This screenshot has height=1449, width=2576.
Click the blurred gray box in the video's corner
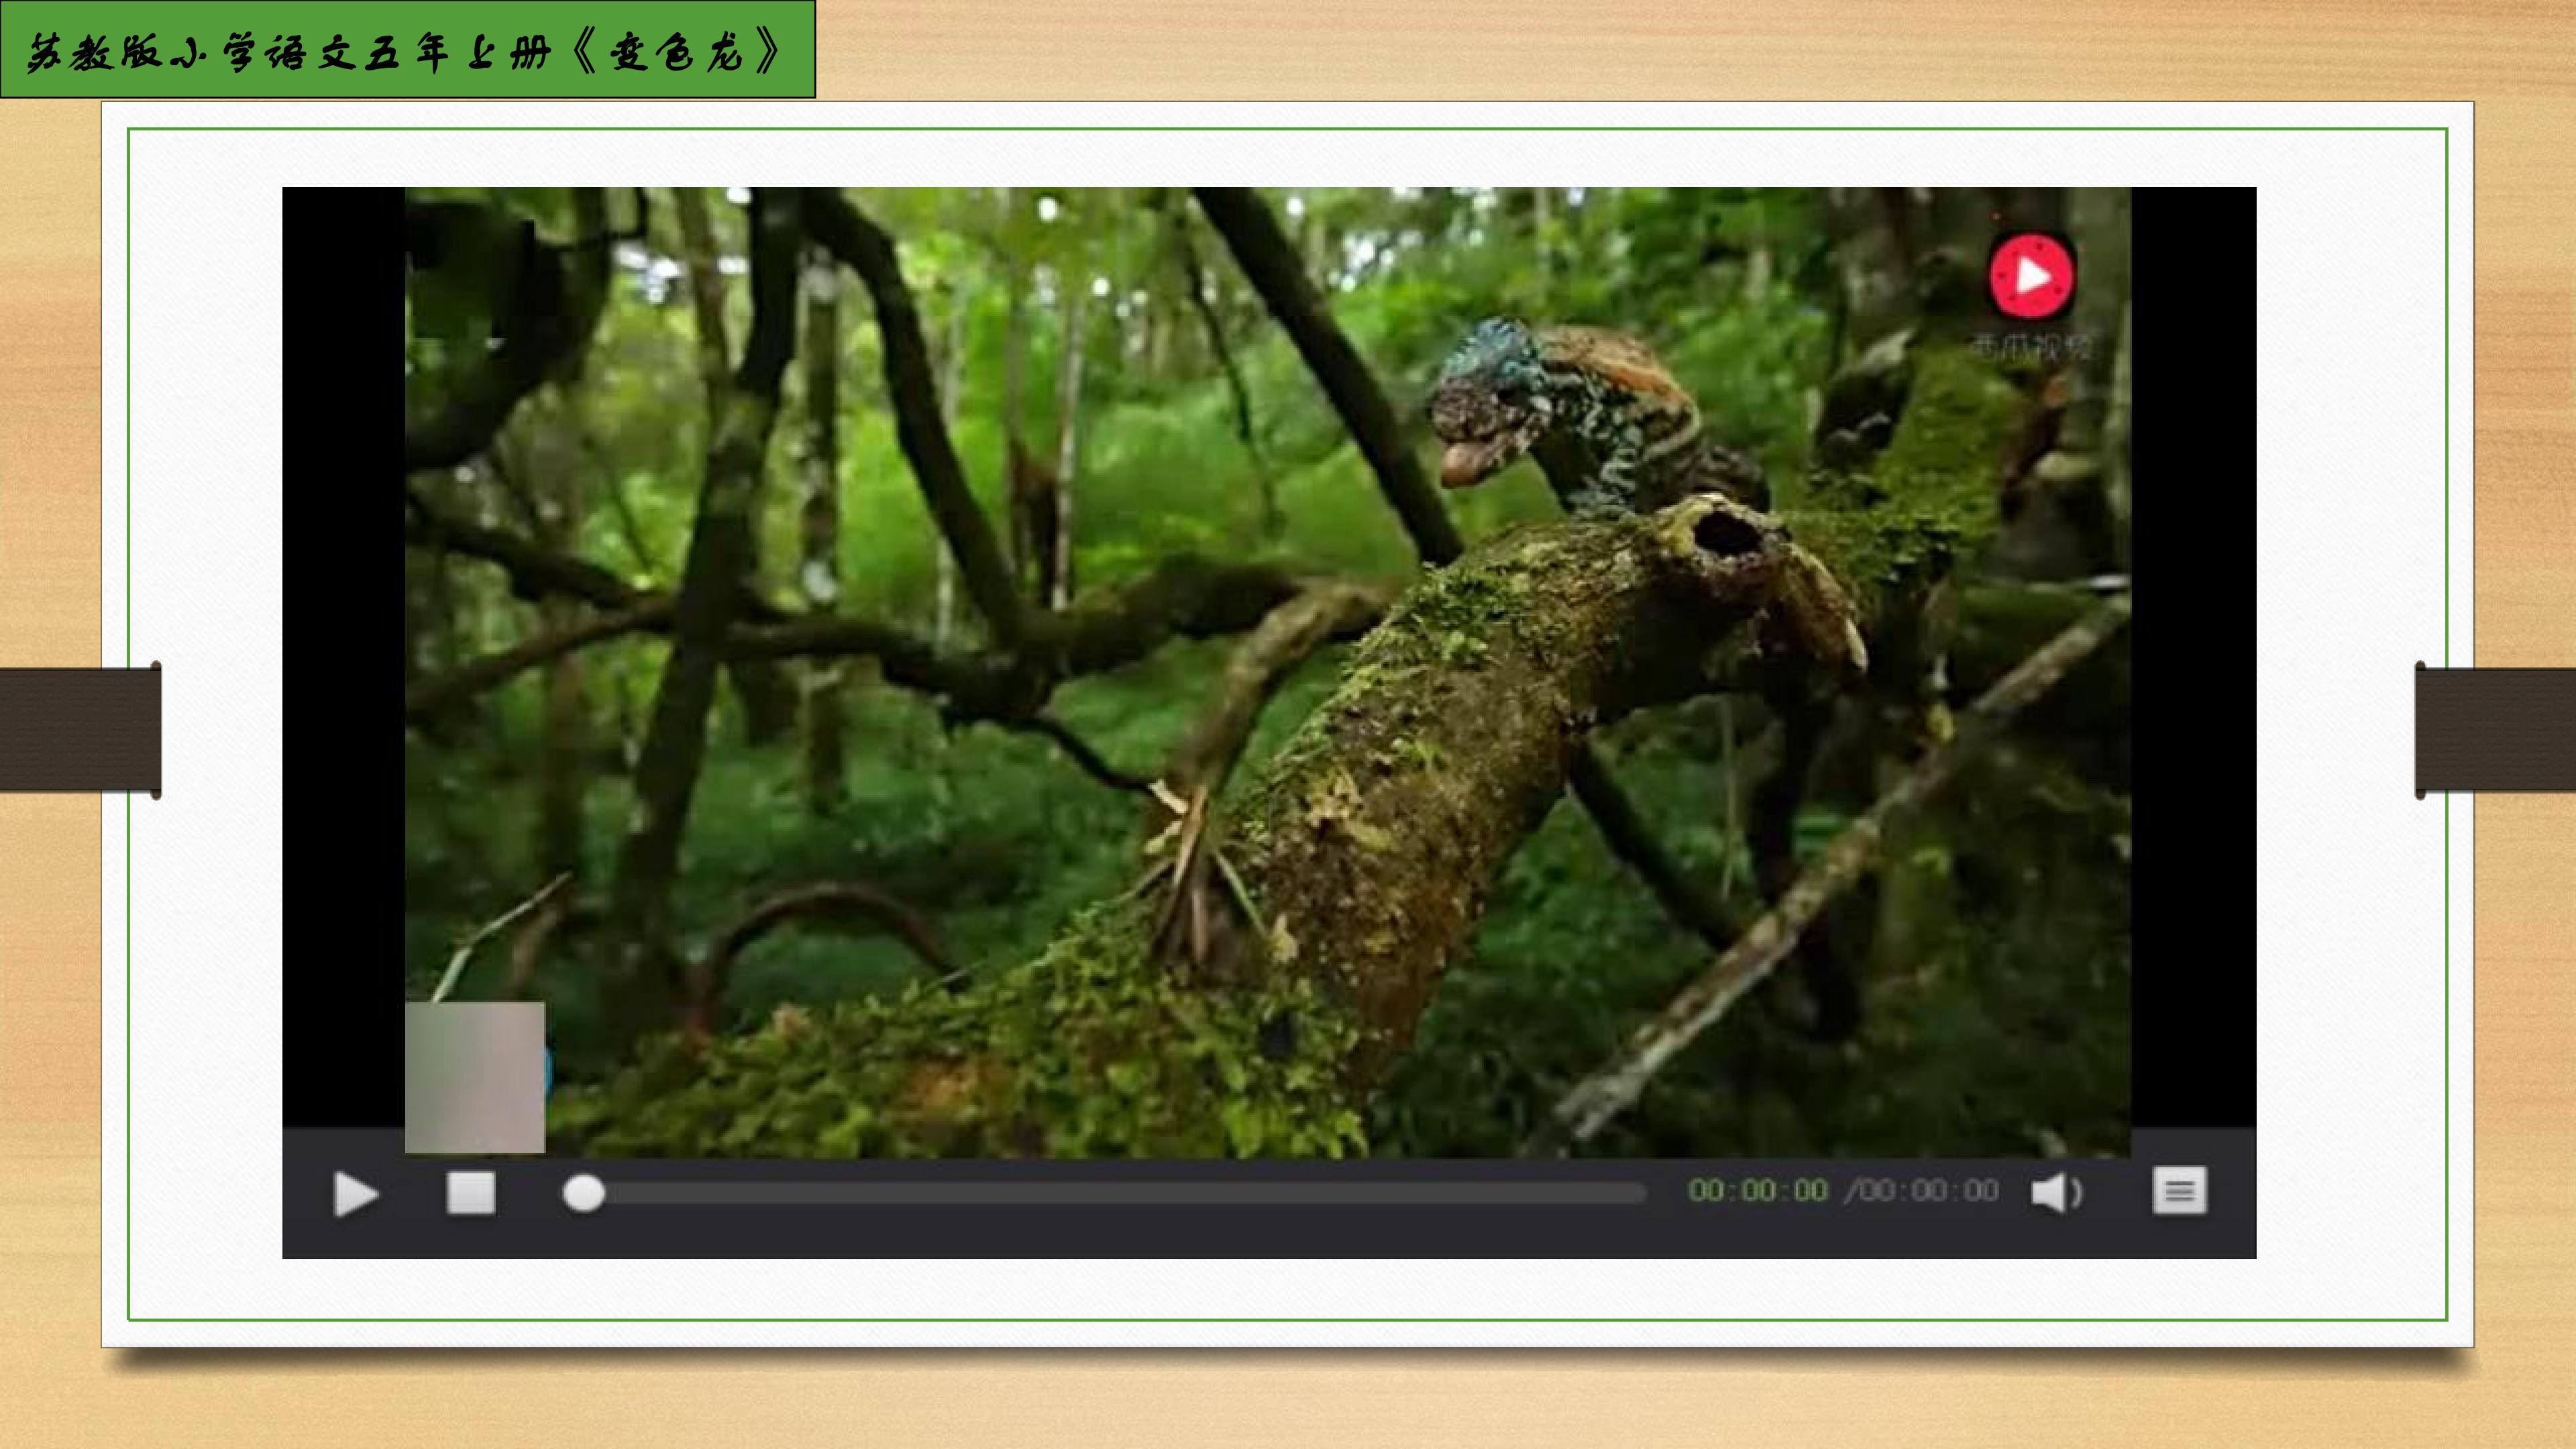click(x=475, y=1077)
